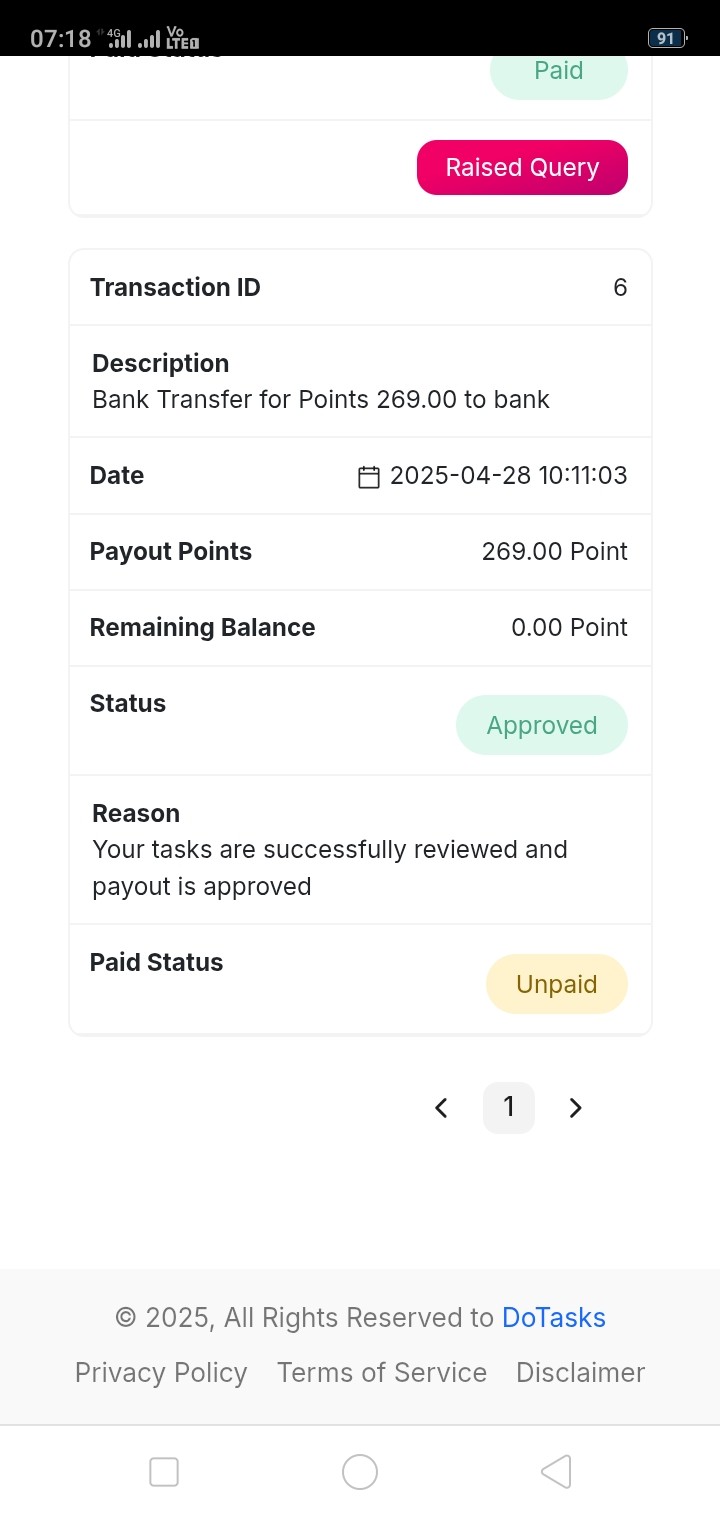720x1520 pixels.
Task: Open the DoTasks link in footer
Action: click(x=554, y=1318)
